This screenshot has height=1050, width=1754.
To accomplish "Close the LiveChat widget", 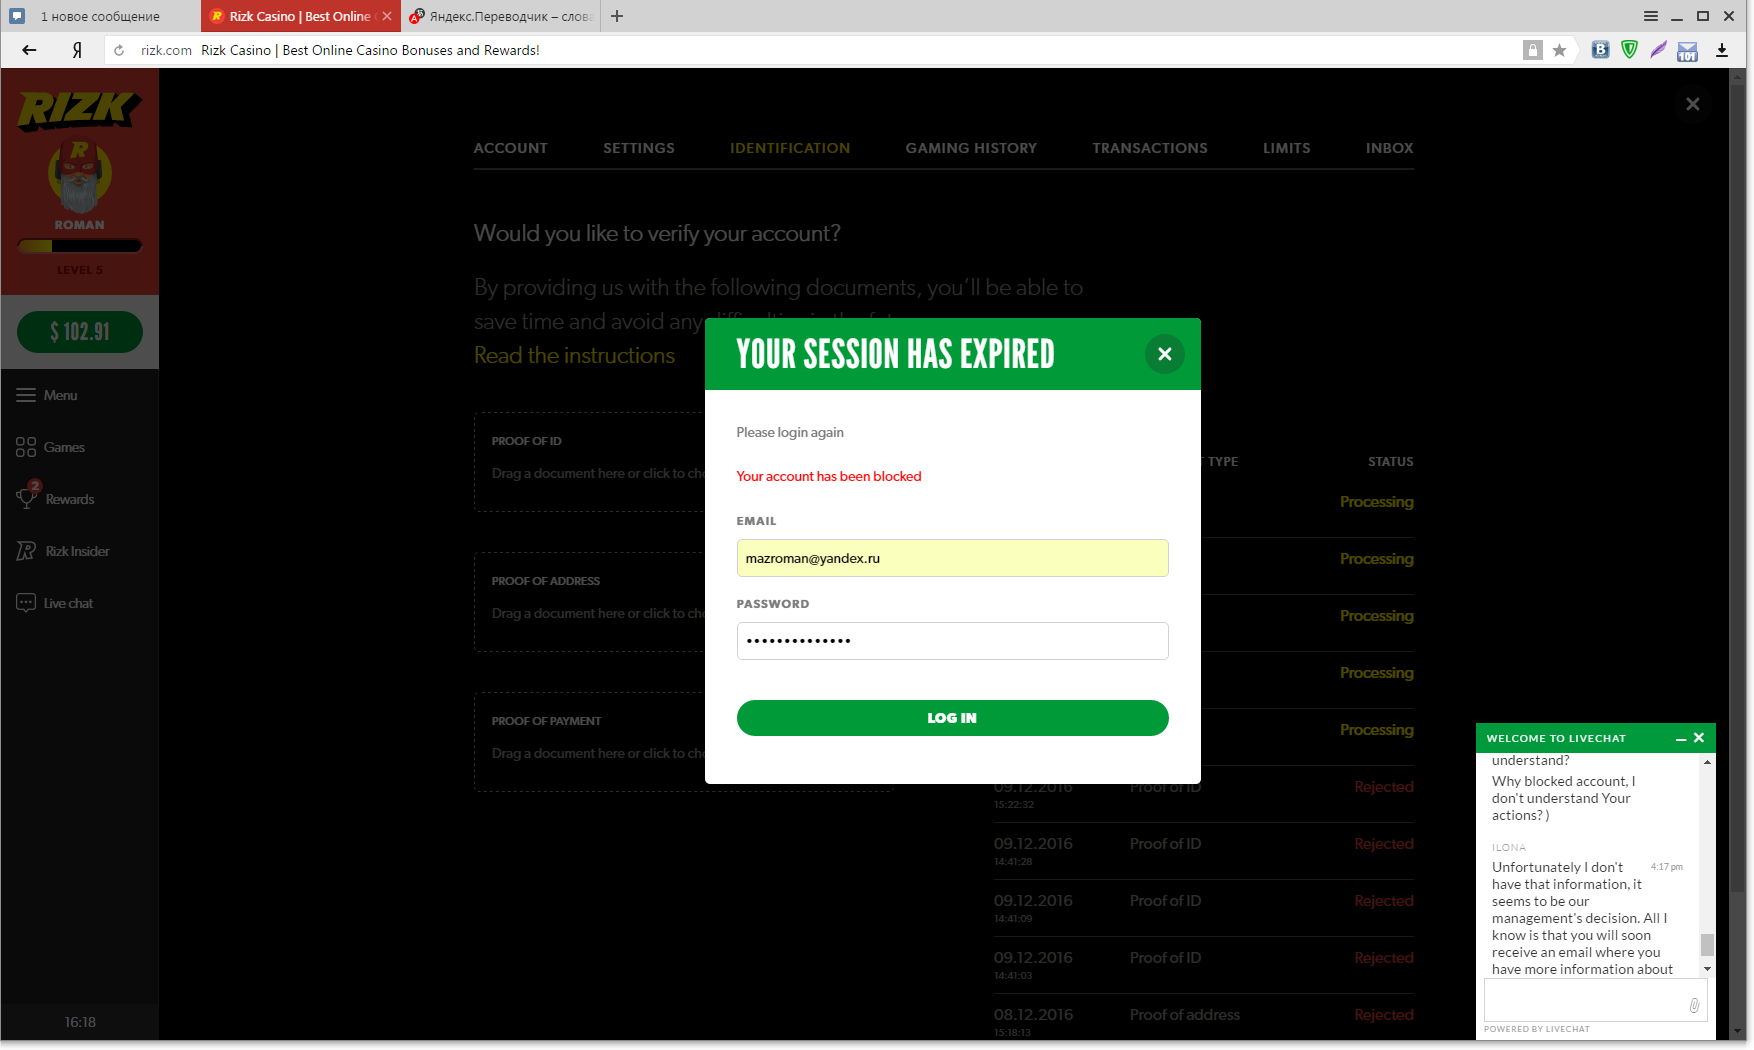I will pos(1699,738).
